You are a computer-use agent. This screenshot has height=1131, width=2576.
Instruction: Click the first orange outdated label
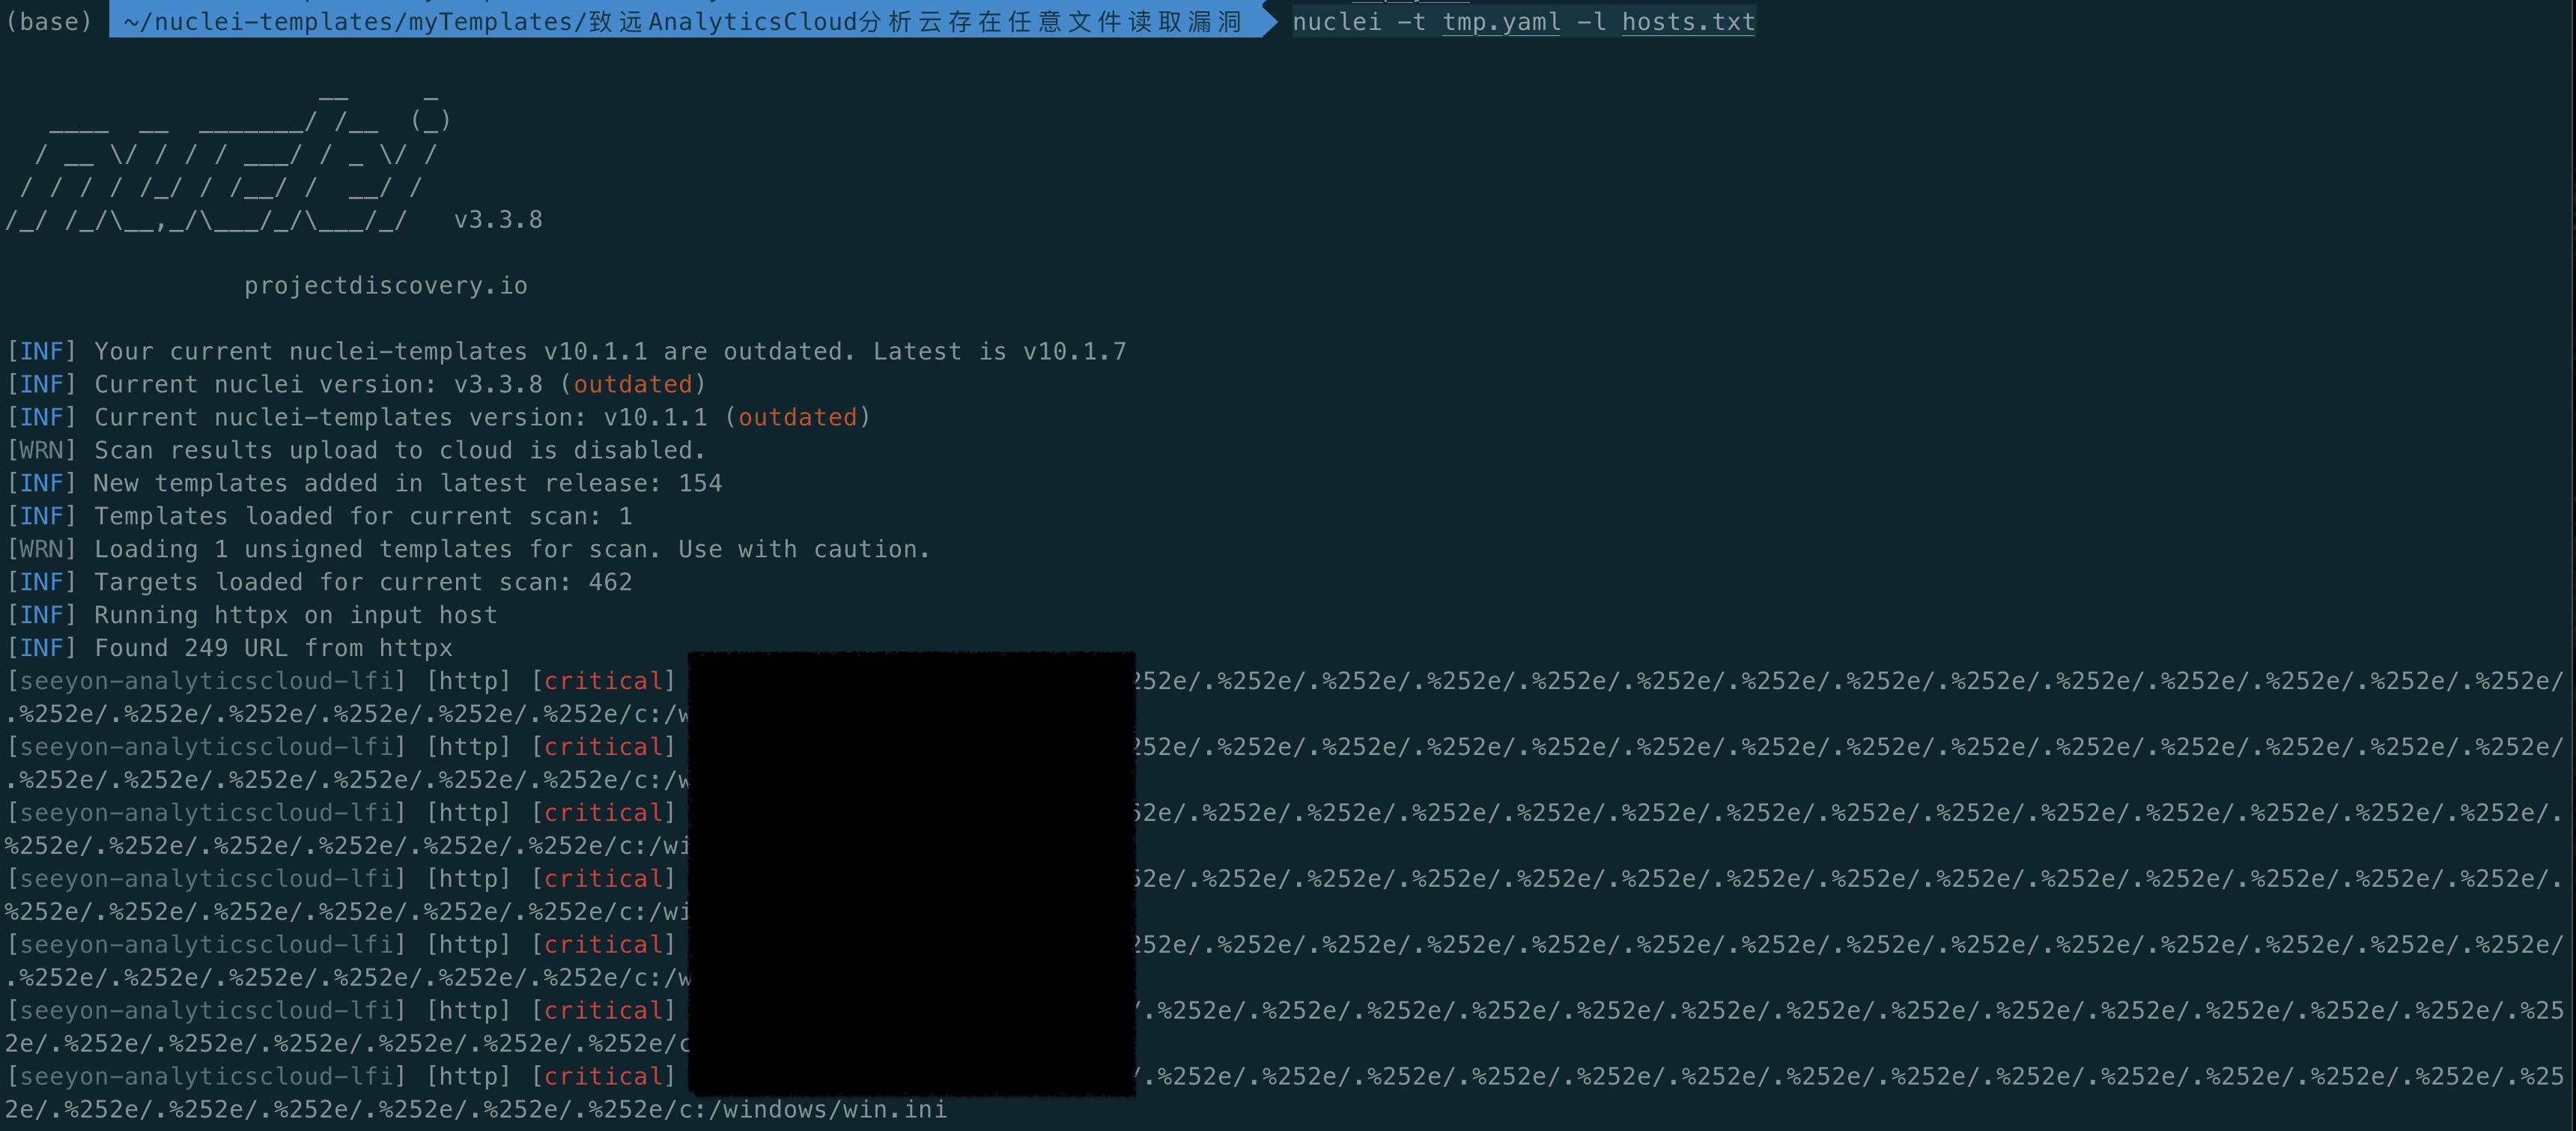(632, 384)
